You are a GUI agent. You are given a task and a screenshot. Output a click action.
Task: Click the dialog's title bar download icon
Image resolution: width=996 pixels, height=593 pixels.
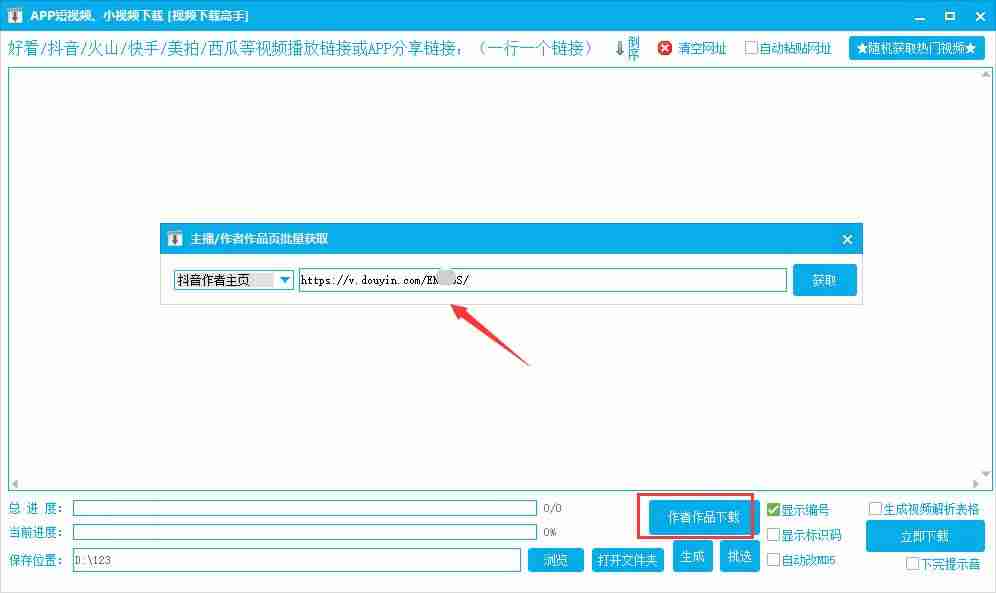pyautogui.click(x=175, y=239)
